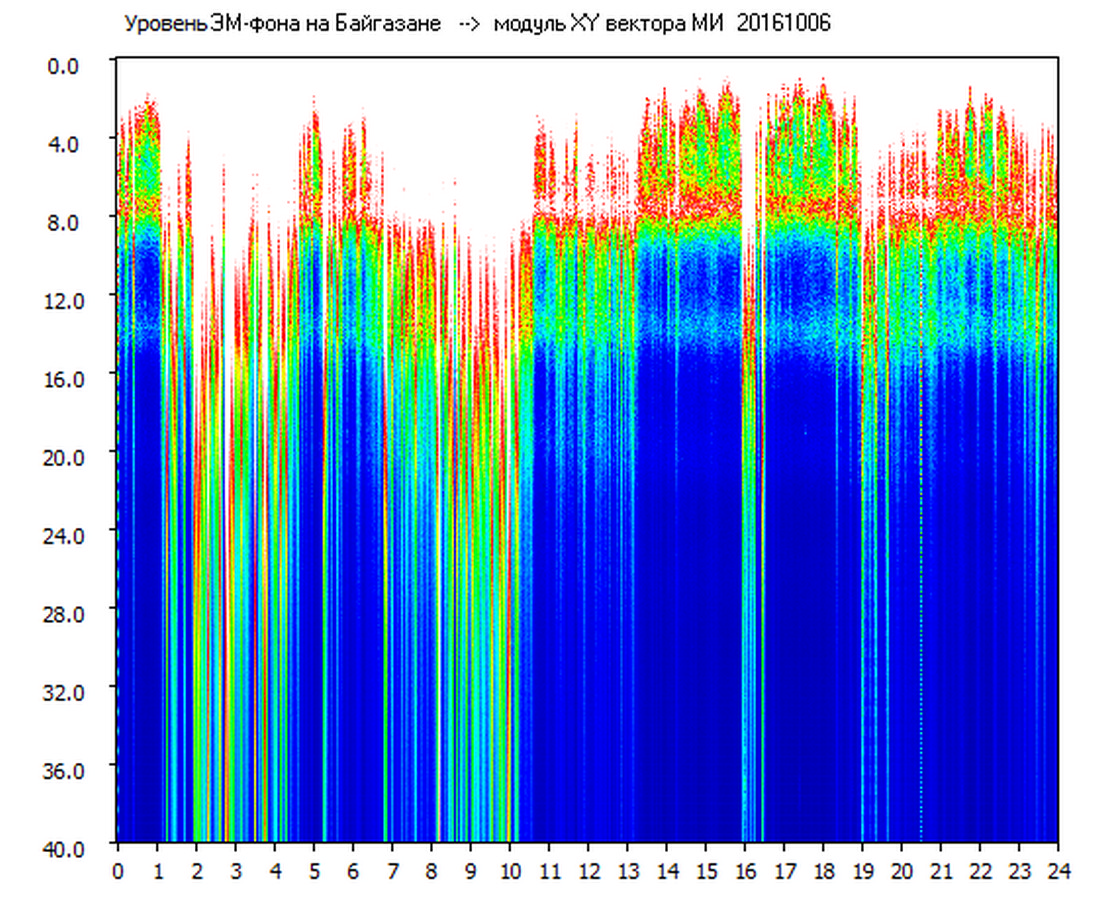Click the date 20161006 in the title
This screenshot has width=1096, height=900.
click(783, 24)
